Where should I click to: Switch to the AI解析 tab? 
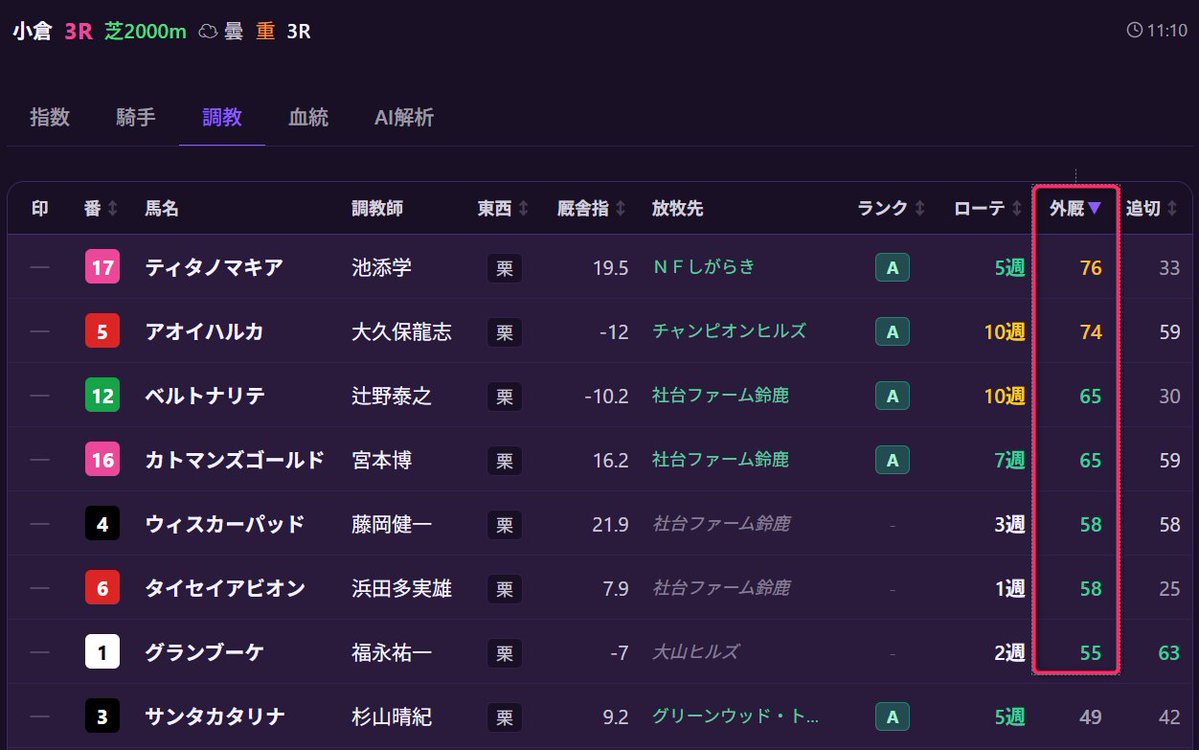(x=404, y=117)
